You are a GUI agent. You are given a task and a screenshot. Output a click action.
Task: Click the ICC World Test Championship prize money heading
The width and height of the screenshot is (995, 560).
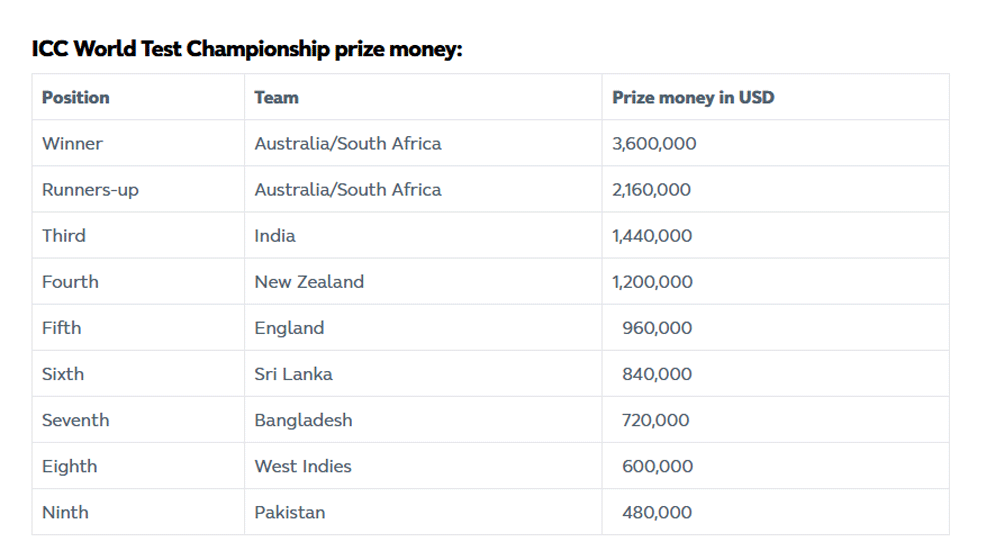tap(247, 49)
